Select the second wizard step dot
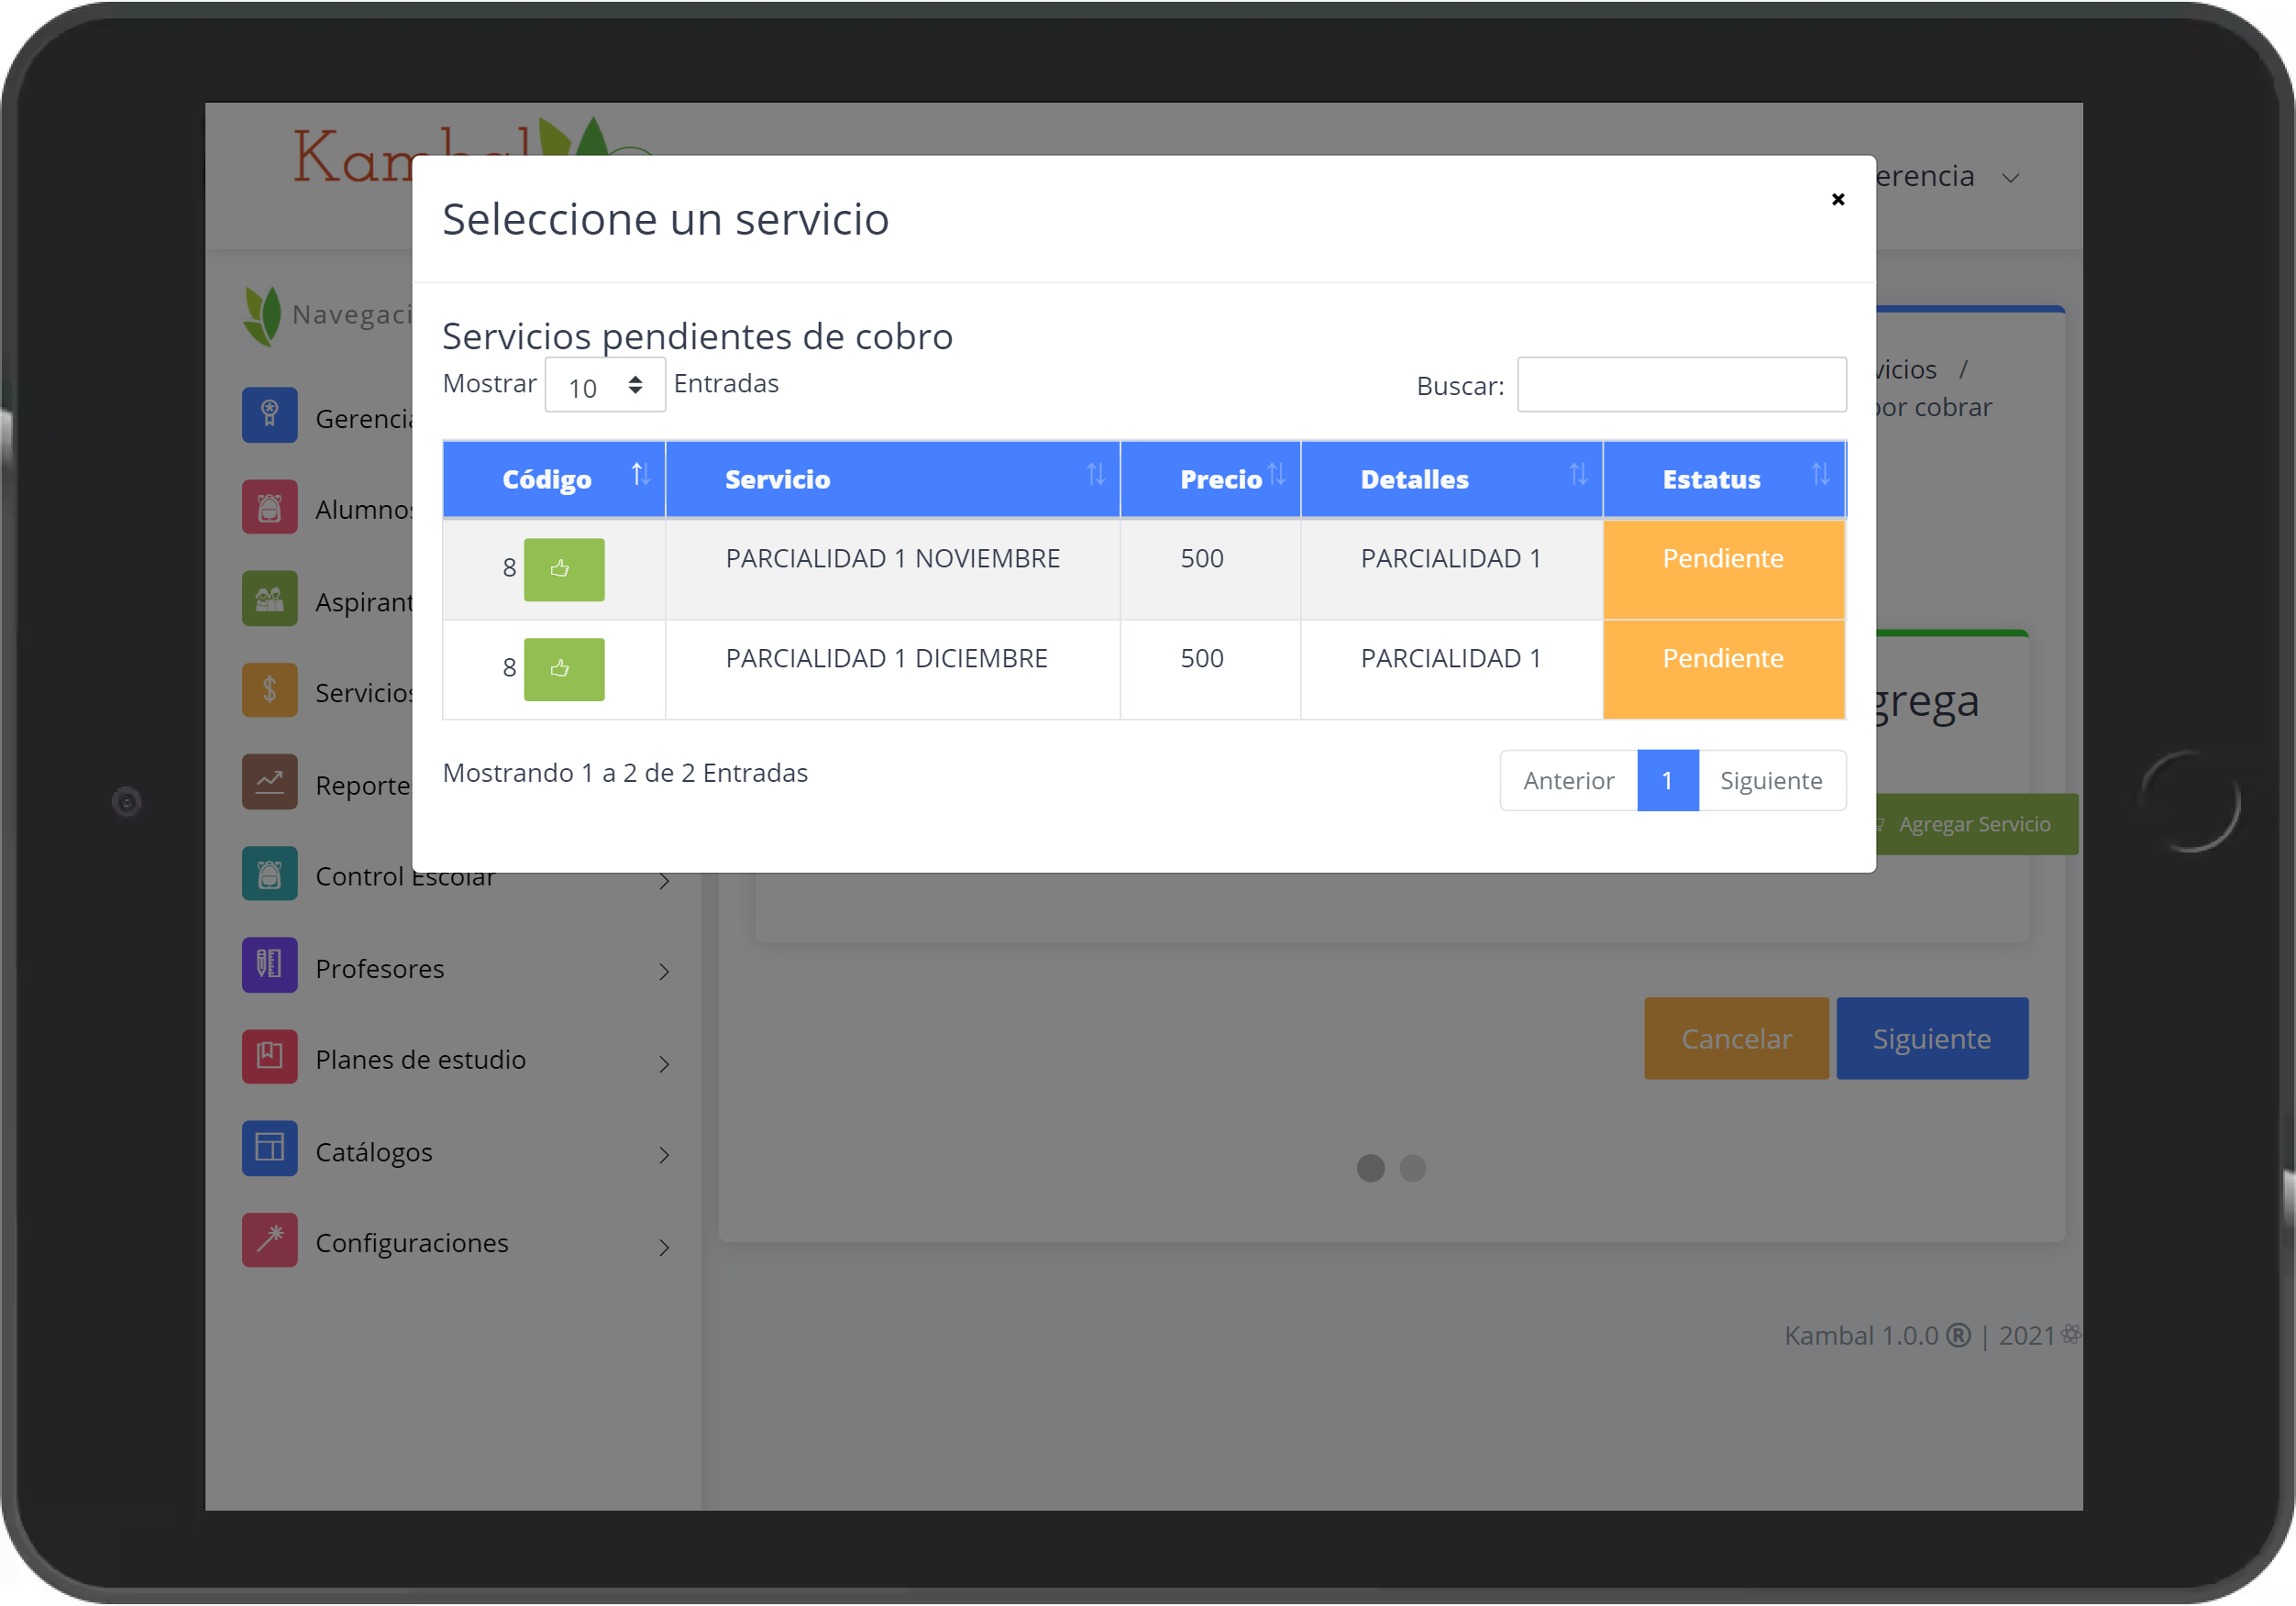2296x1606 pixels. (1413, 1169)
